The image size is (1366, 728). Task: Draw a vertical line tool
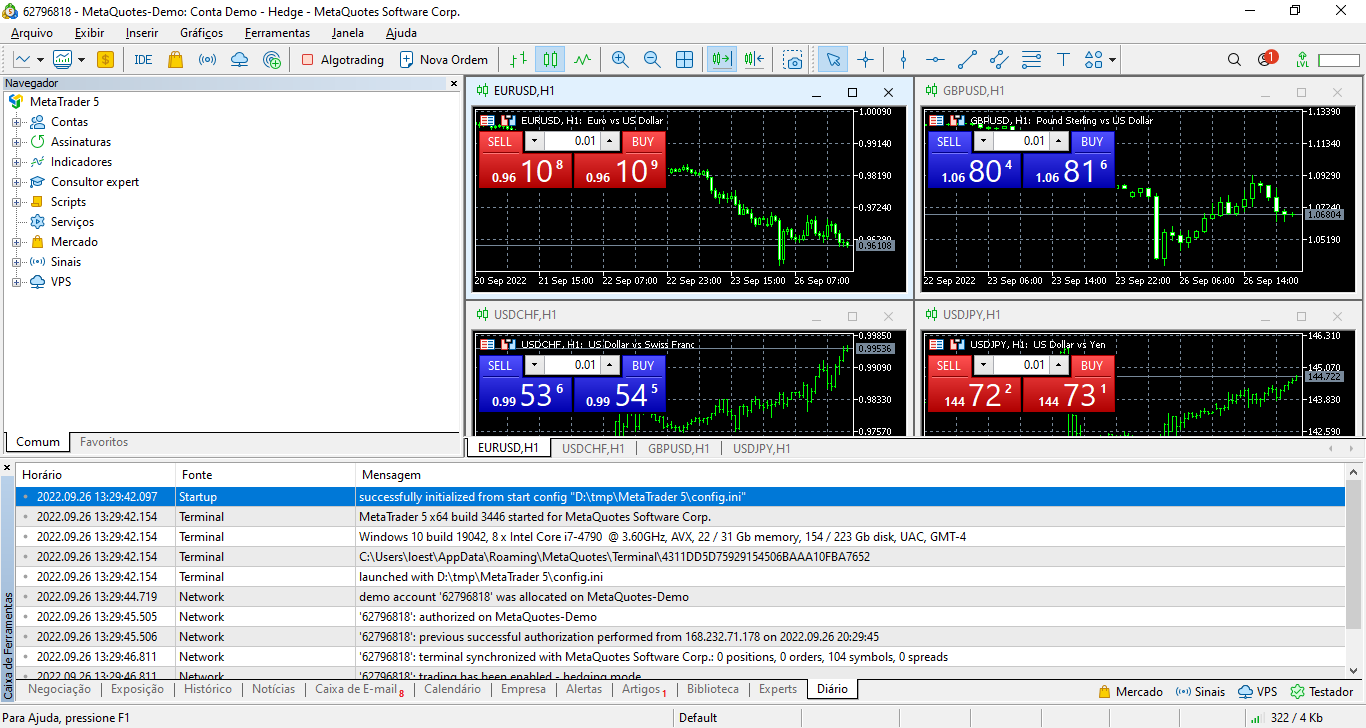pos(903,60)
